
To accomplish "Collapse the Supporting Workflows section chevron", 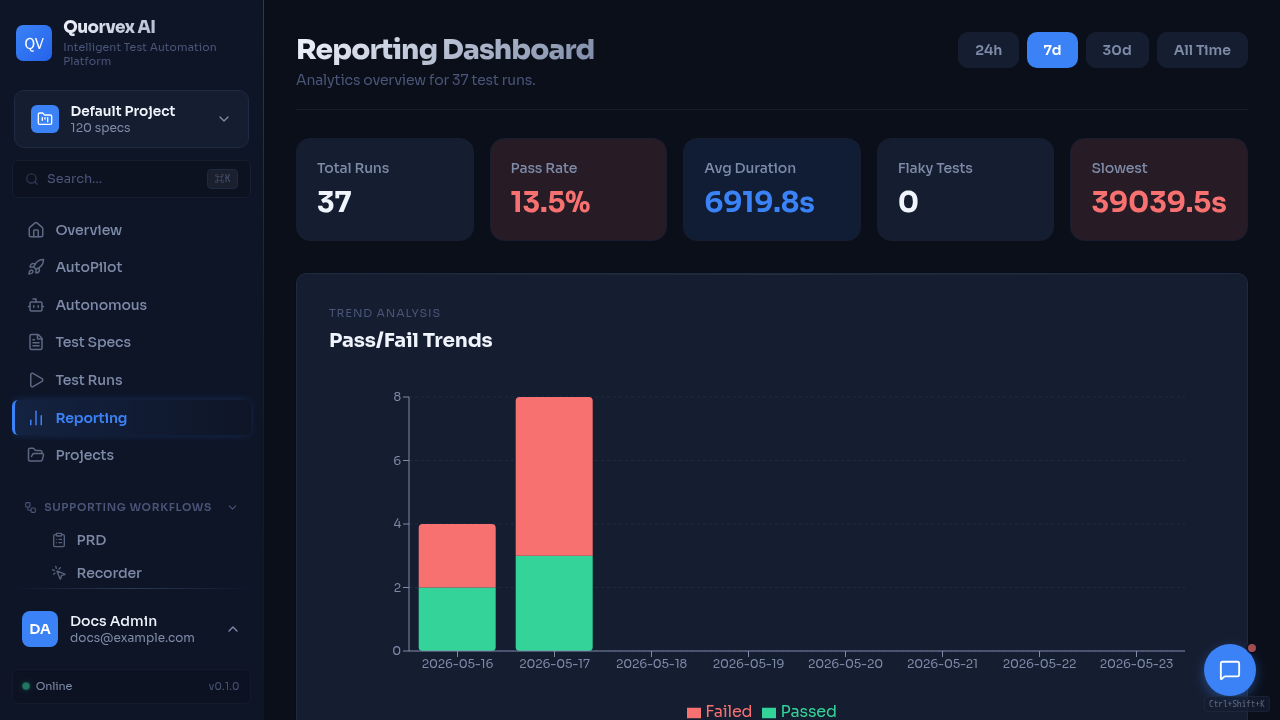I will click(x=232, y=507).
